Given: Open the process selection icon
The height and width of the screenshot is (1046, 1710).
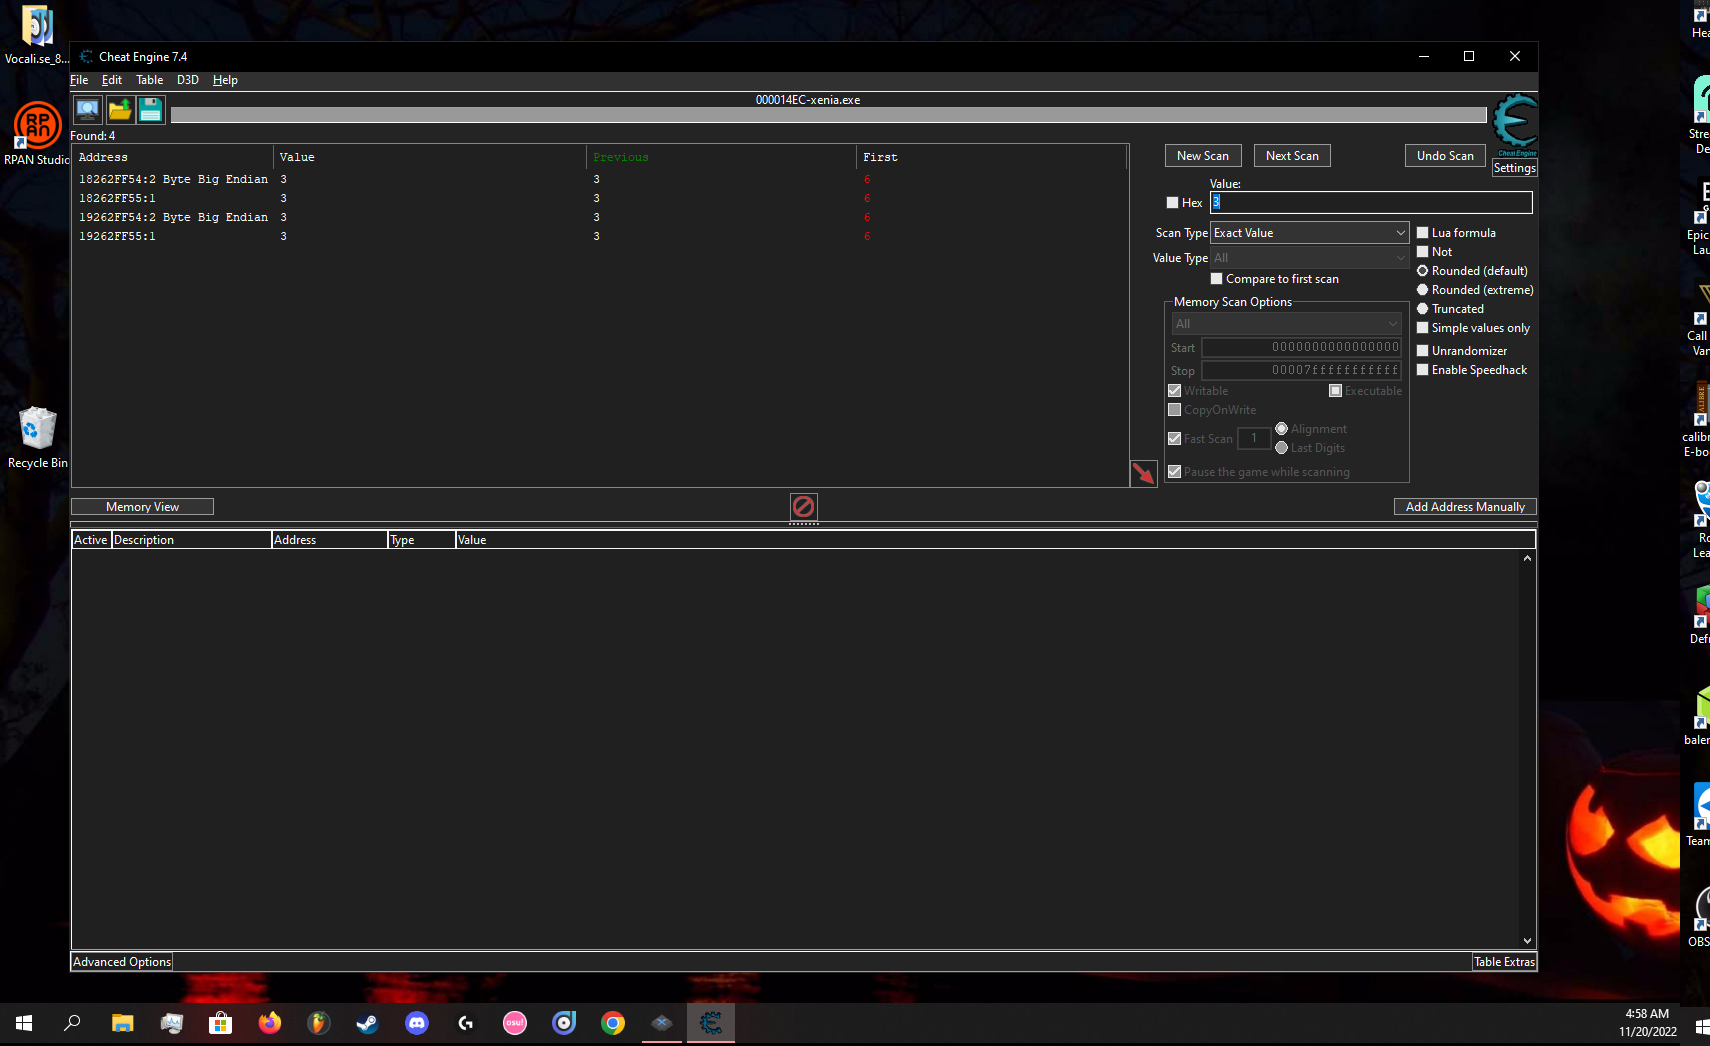Looking at the screenshot, I should [x=87, y=109].
